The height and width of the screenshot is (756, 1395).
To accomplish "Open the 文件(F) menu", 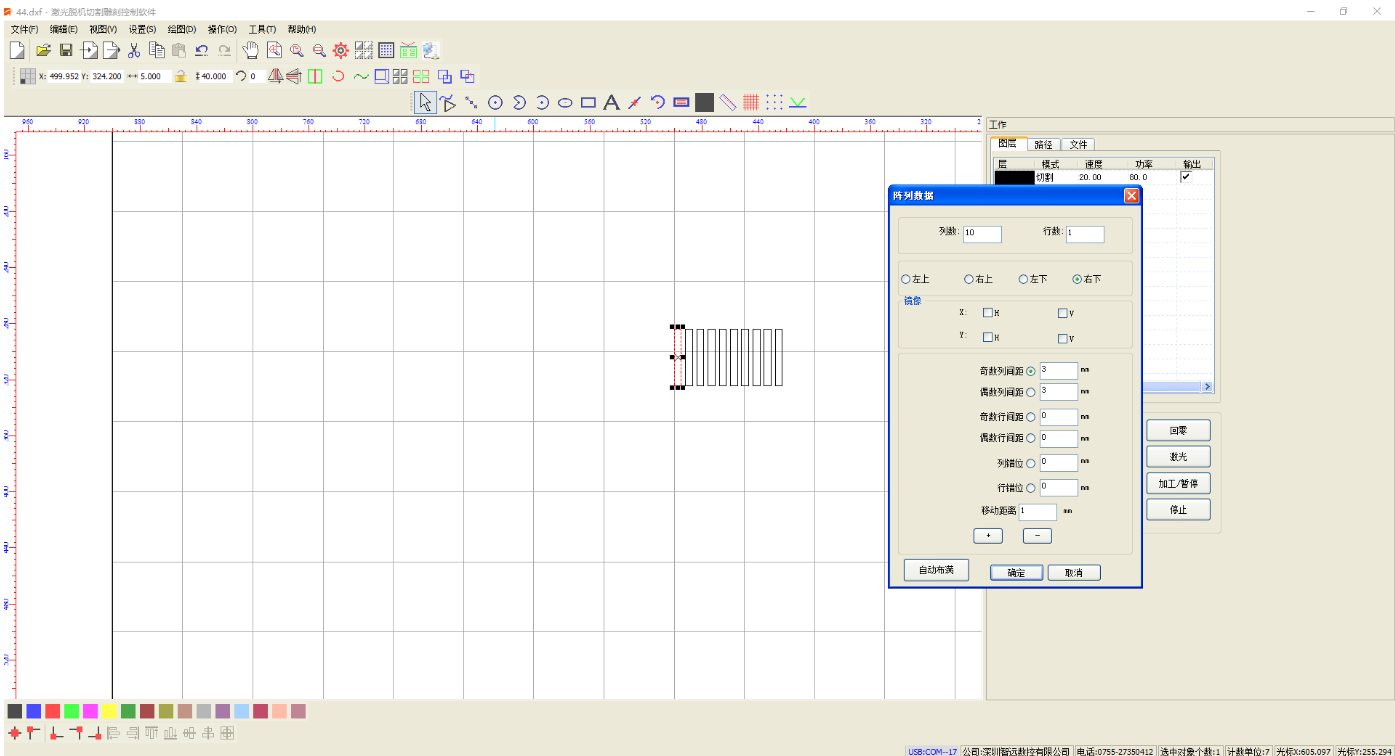I will click(x=24, y=30).
